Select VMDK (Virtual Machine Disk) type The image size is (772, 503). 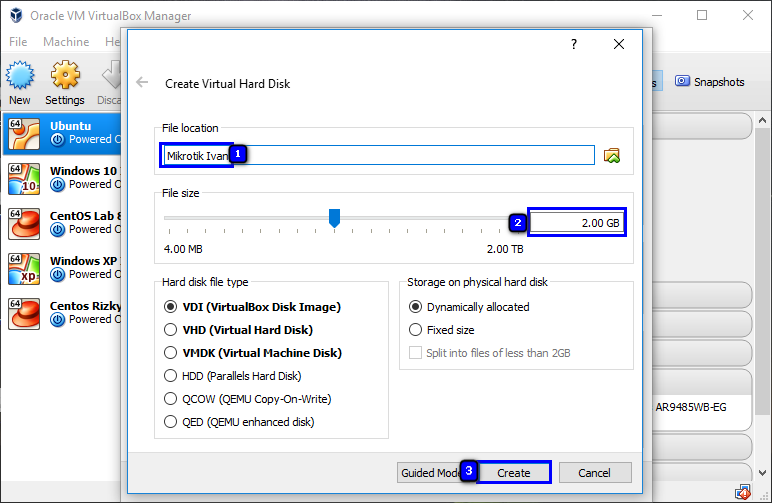(170, 353)
